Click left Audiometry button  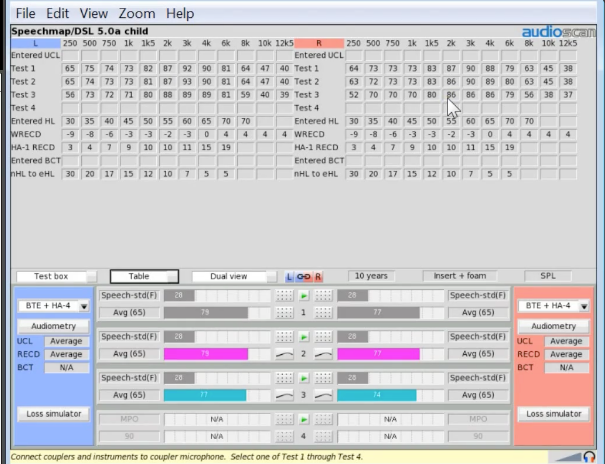[x=53, y=326]
